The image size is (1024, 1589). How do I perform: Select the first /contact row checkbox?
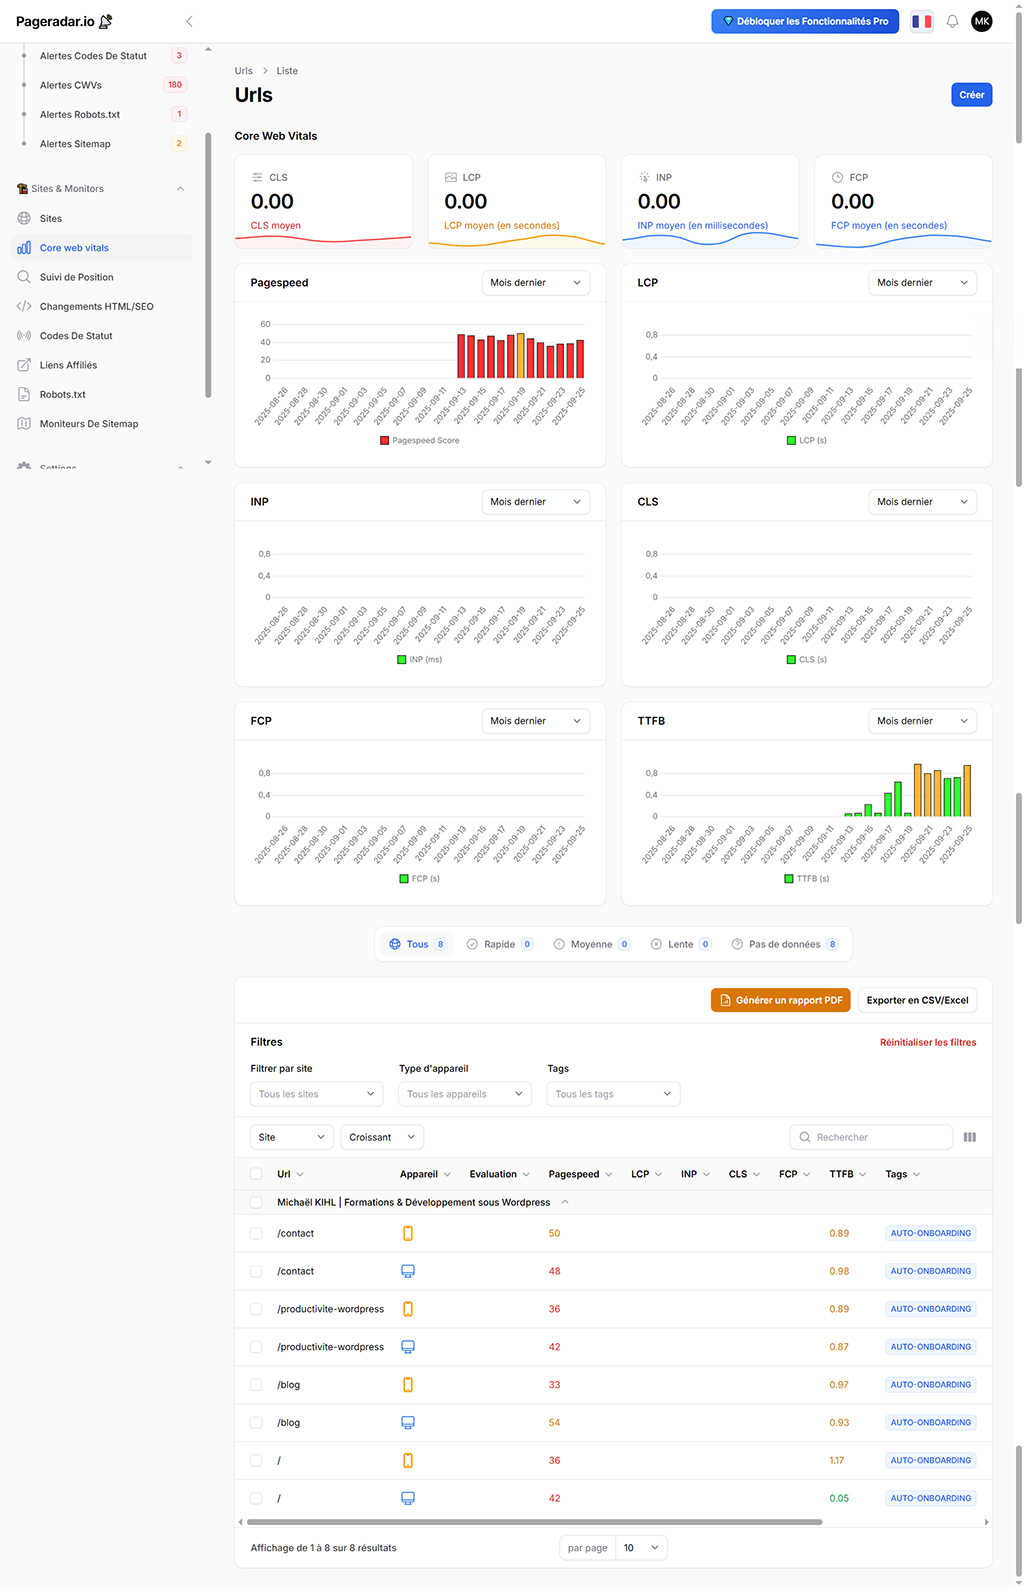click(256, 1233)
